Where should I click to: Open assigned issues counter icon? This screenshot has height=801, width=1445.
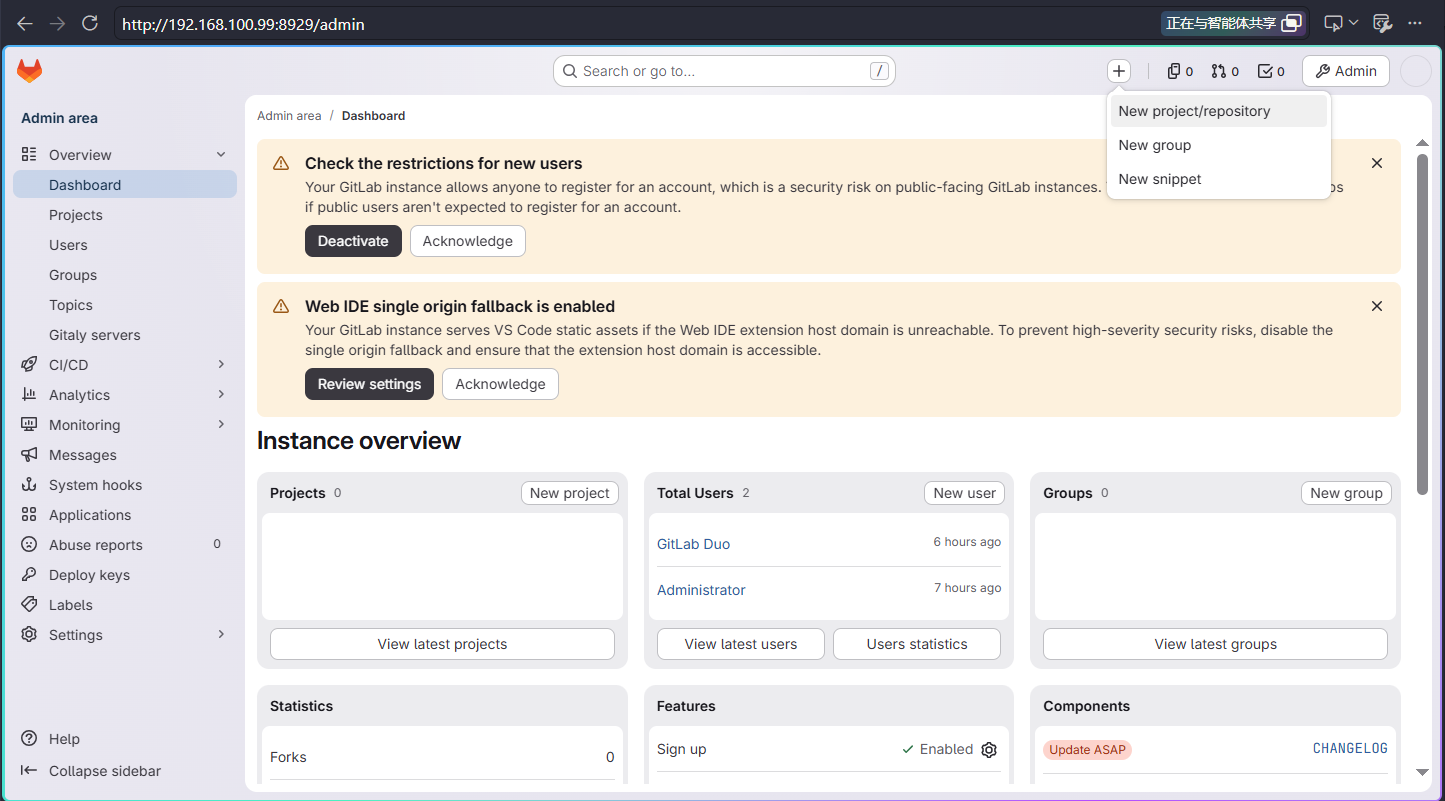pos(1180,71)
